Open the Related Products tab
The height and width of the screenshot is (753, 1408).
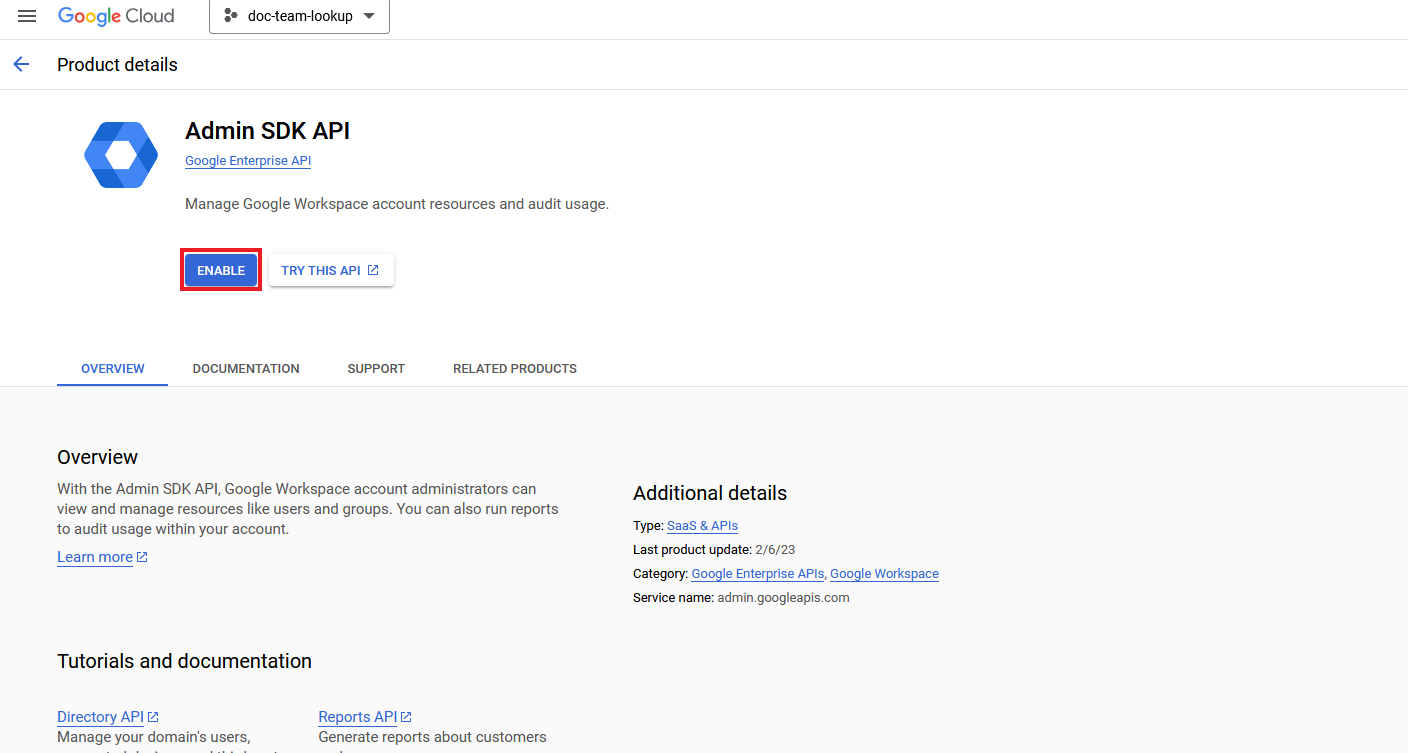(514, 369)
